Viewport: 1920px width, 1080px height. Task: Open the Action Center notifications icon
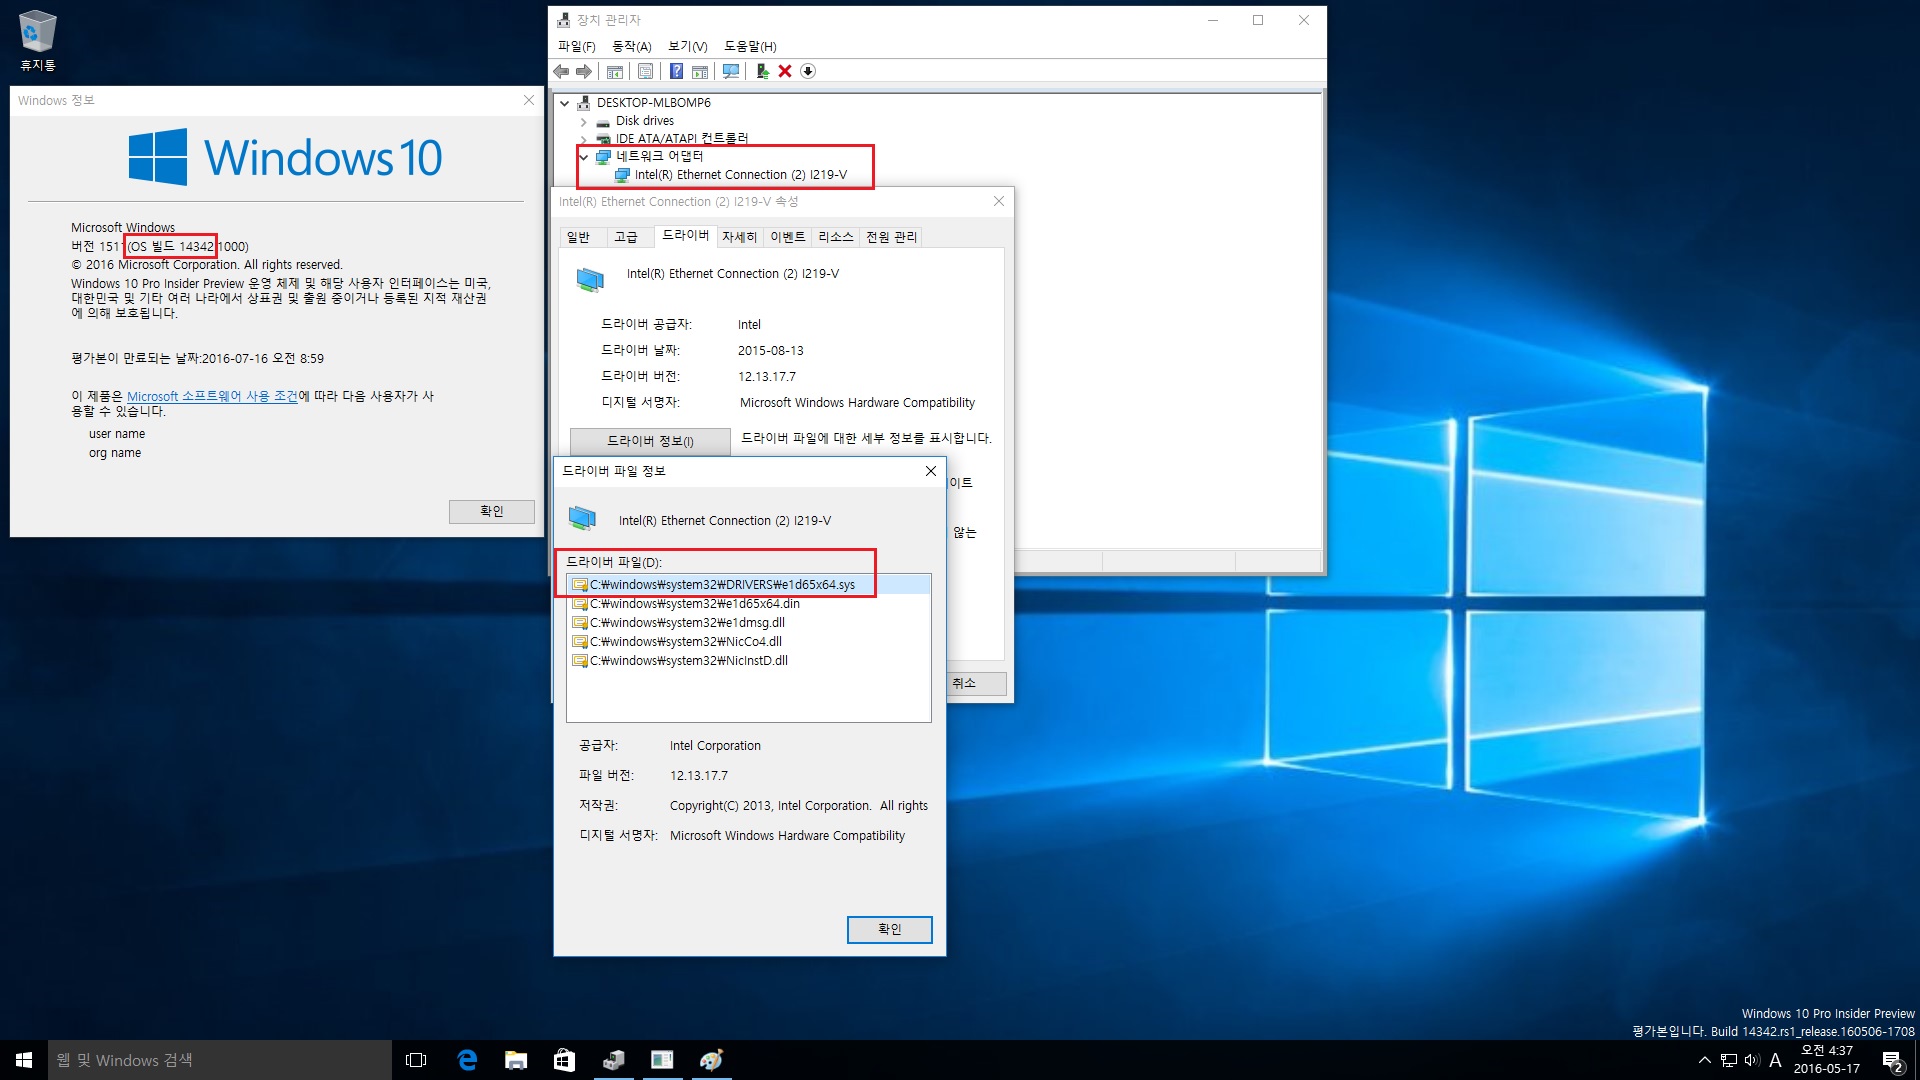(1892, 1060)
